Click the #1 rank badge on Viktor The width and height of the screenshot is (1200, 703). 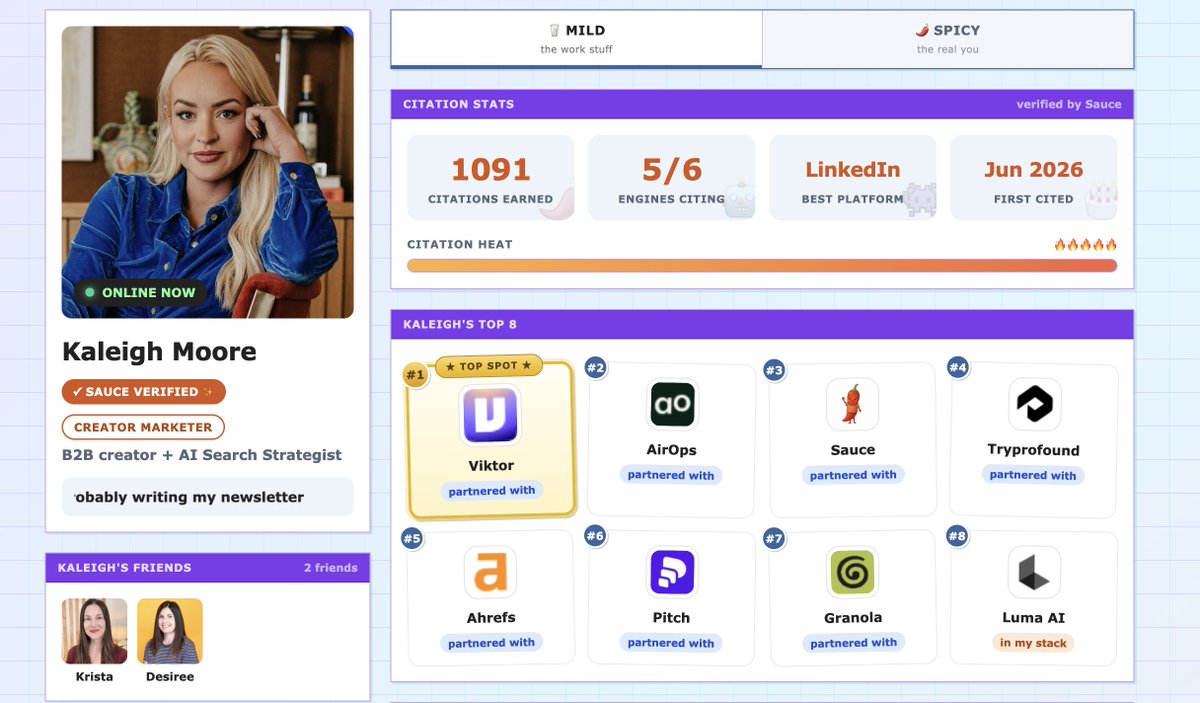tap(415, 375)
